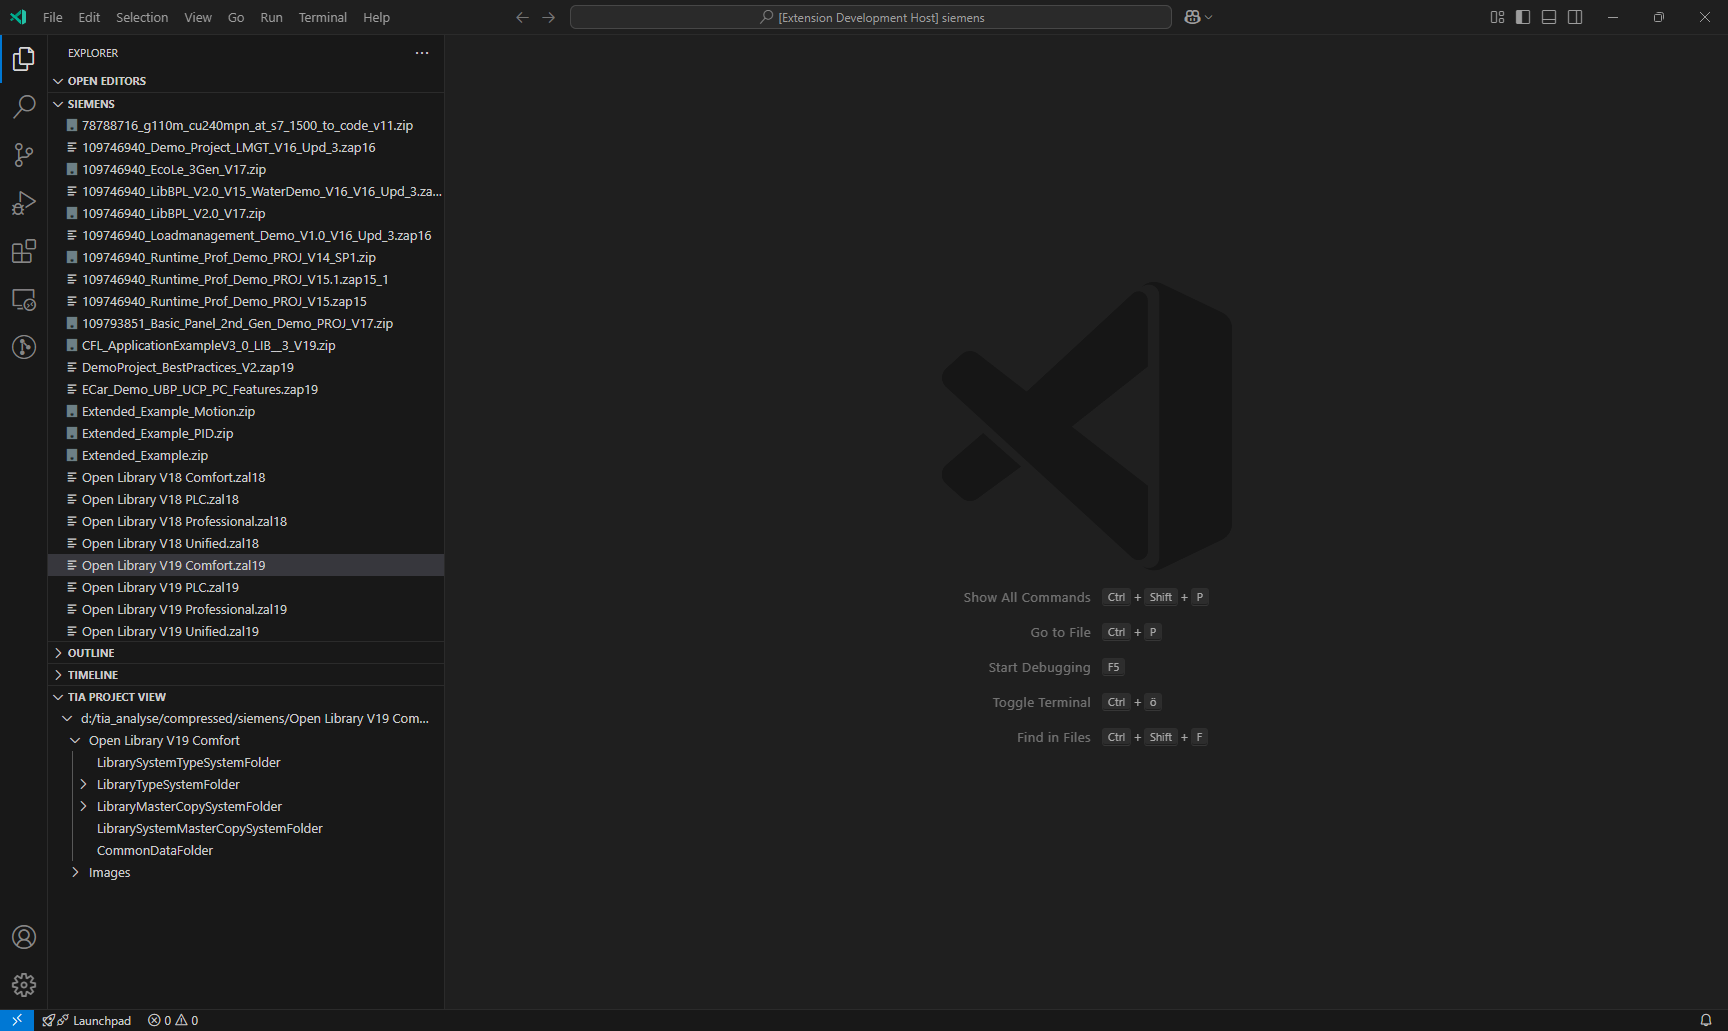Image resolution: width=1728 pixels, height=1031 pixels.
Task: Open the Explorer view in activity bar
Action: tap(24, 59)
